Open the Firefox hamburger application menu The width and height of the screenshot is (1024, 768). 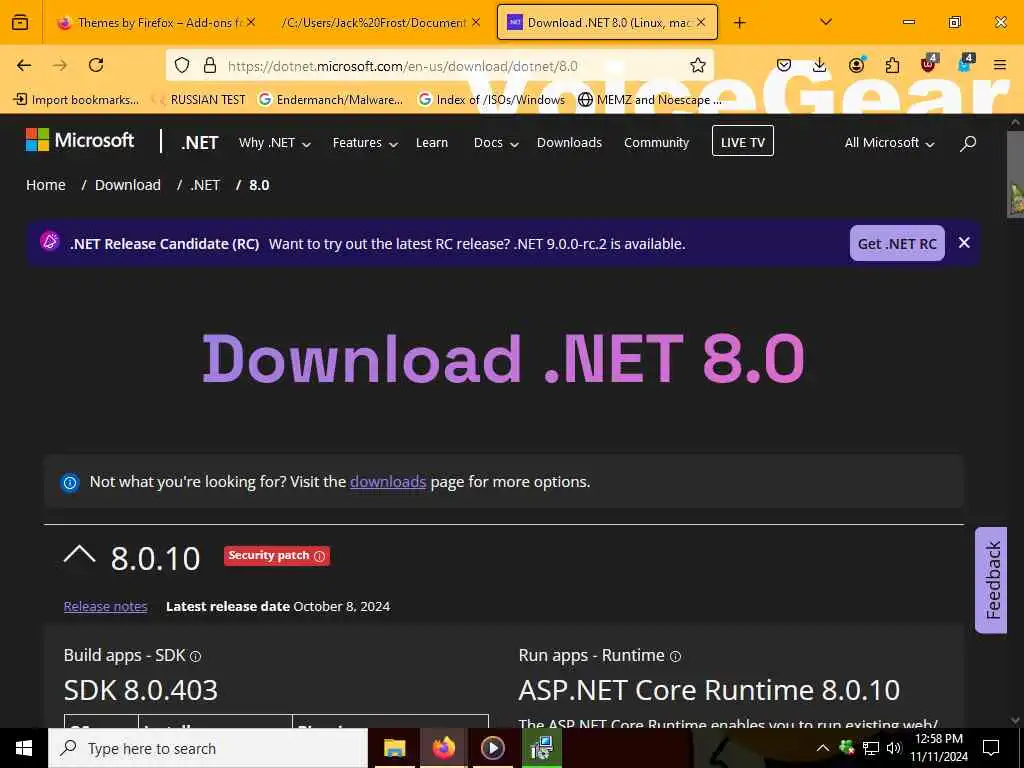coord(1000,65)
